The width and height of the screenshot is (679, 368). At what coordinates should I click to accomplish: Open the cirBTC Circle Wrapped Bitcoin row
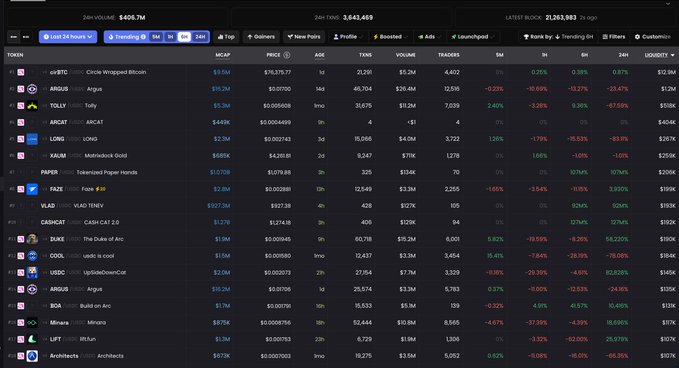pos(340,72)
